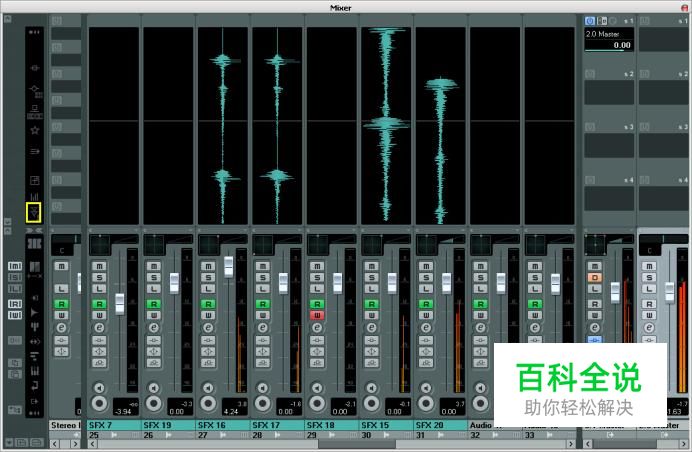Expand the routing arrows above the fader panel
Screen dimensions: 692x452
click(x=34, y=230)
